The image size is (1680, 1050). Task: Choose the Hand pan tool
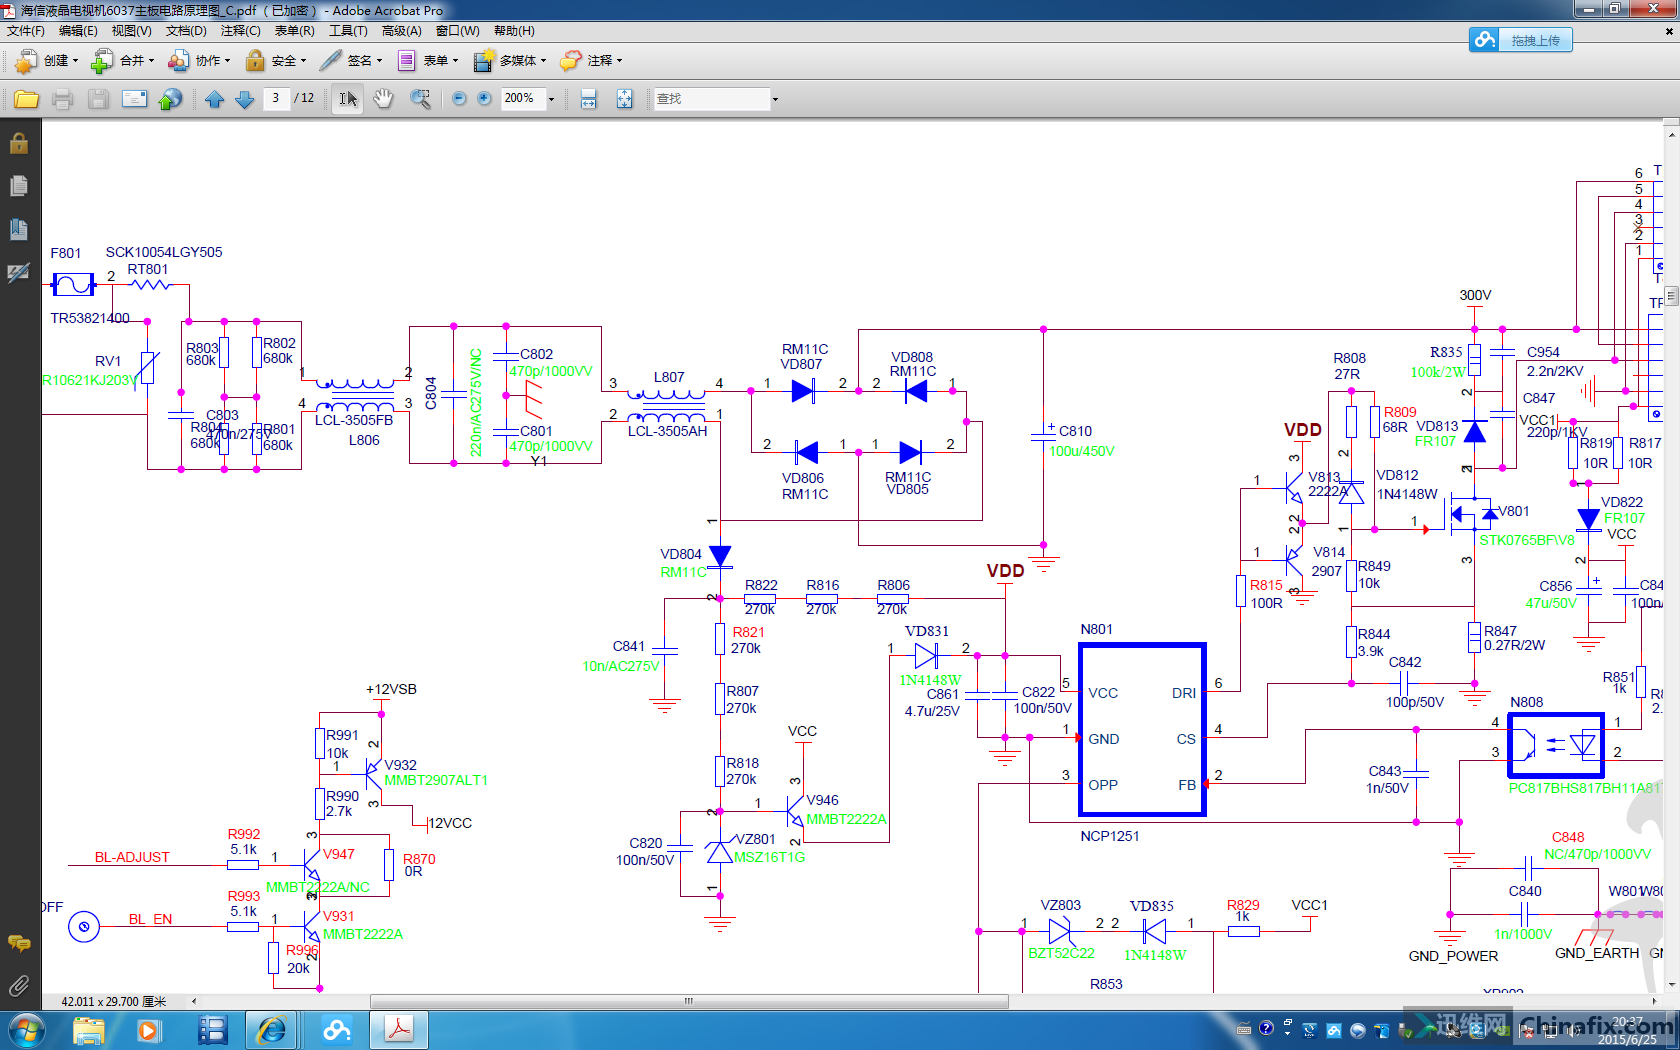(x=383, y=99)
